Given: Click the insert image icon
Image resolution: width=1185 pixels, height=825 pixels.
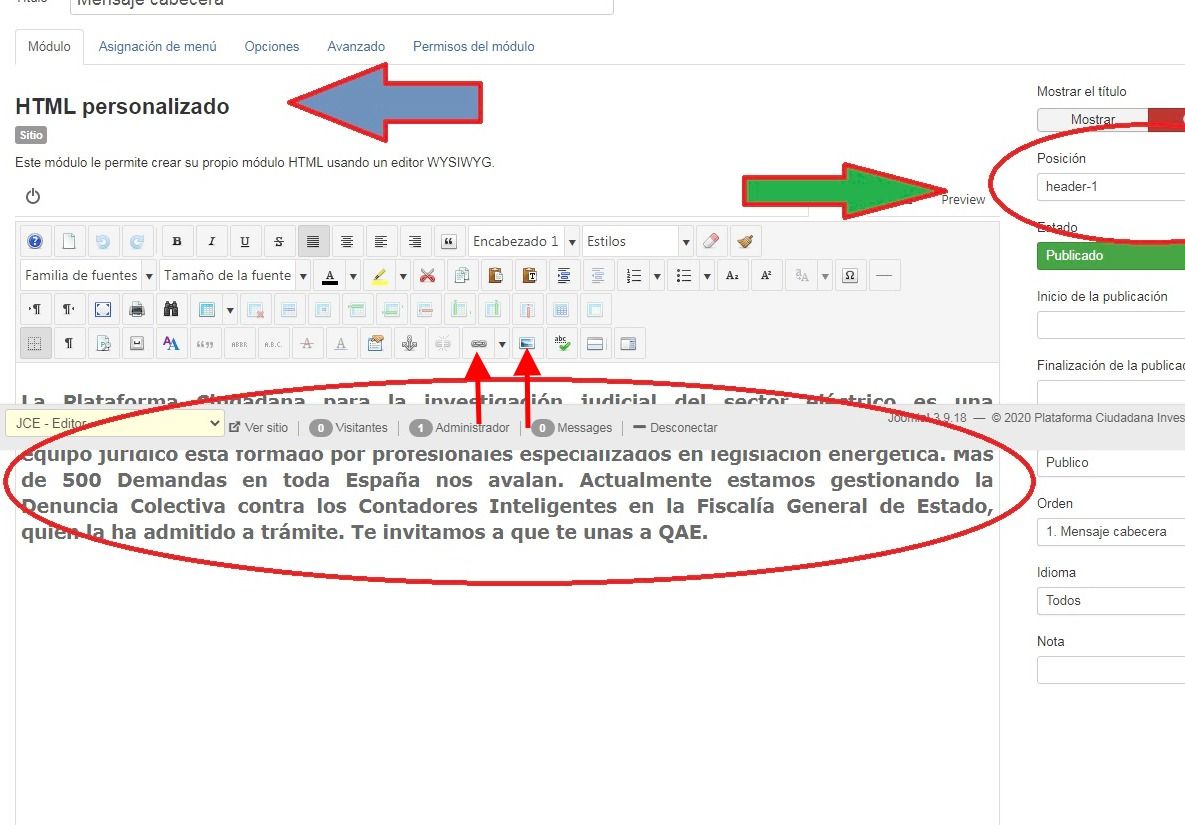Looking at the screenshot, I should tap(527, 344).
